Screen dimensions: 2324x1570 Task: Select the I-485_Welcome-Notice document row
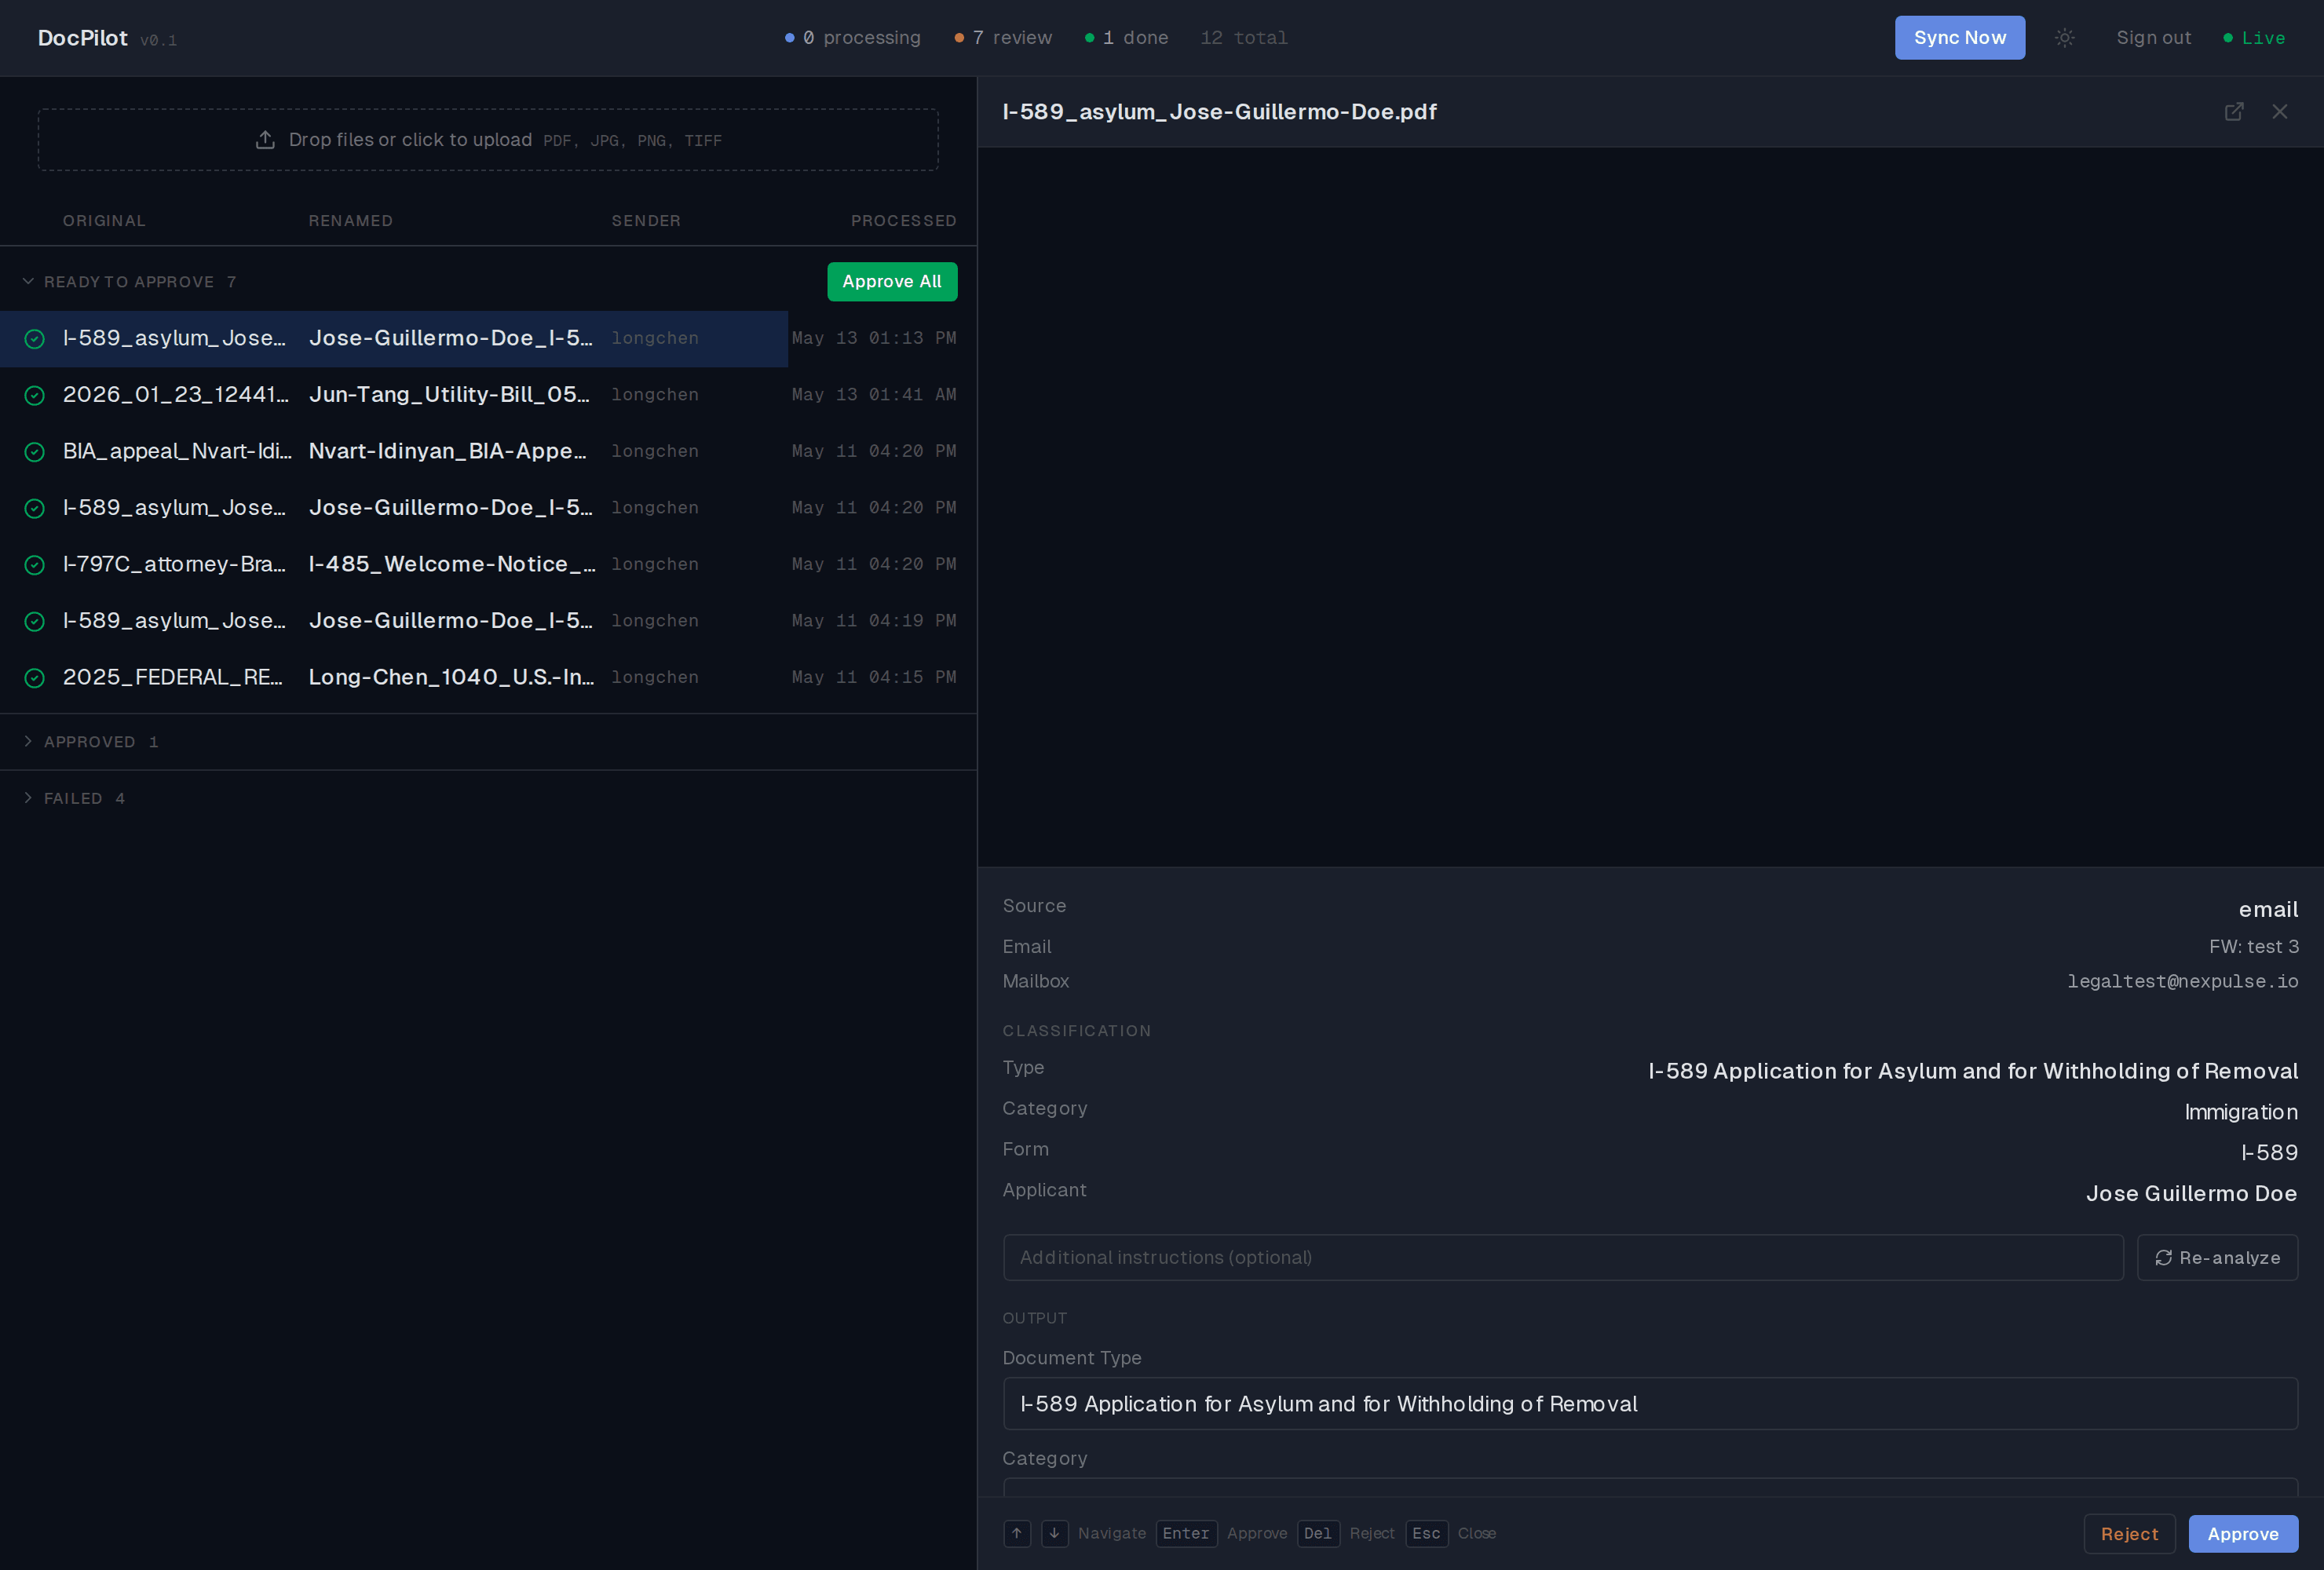tap(488, 564)
